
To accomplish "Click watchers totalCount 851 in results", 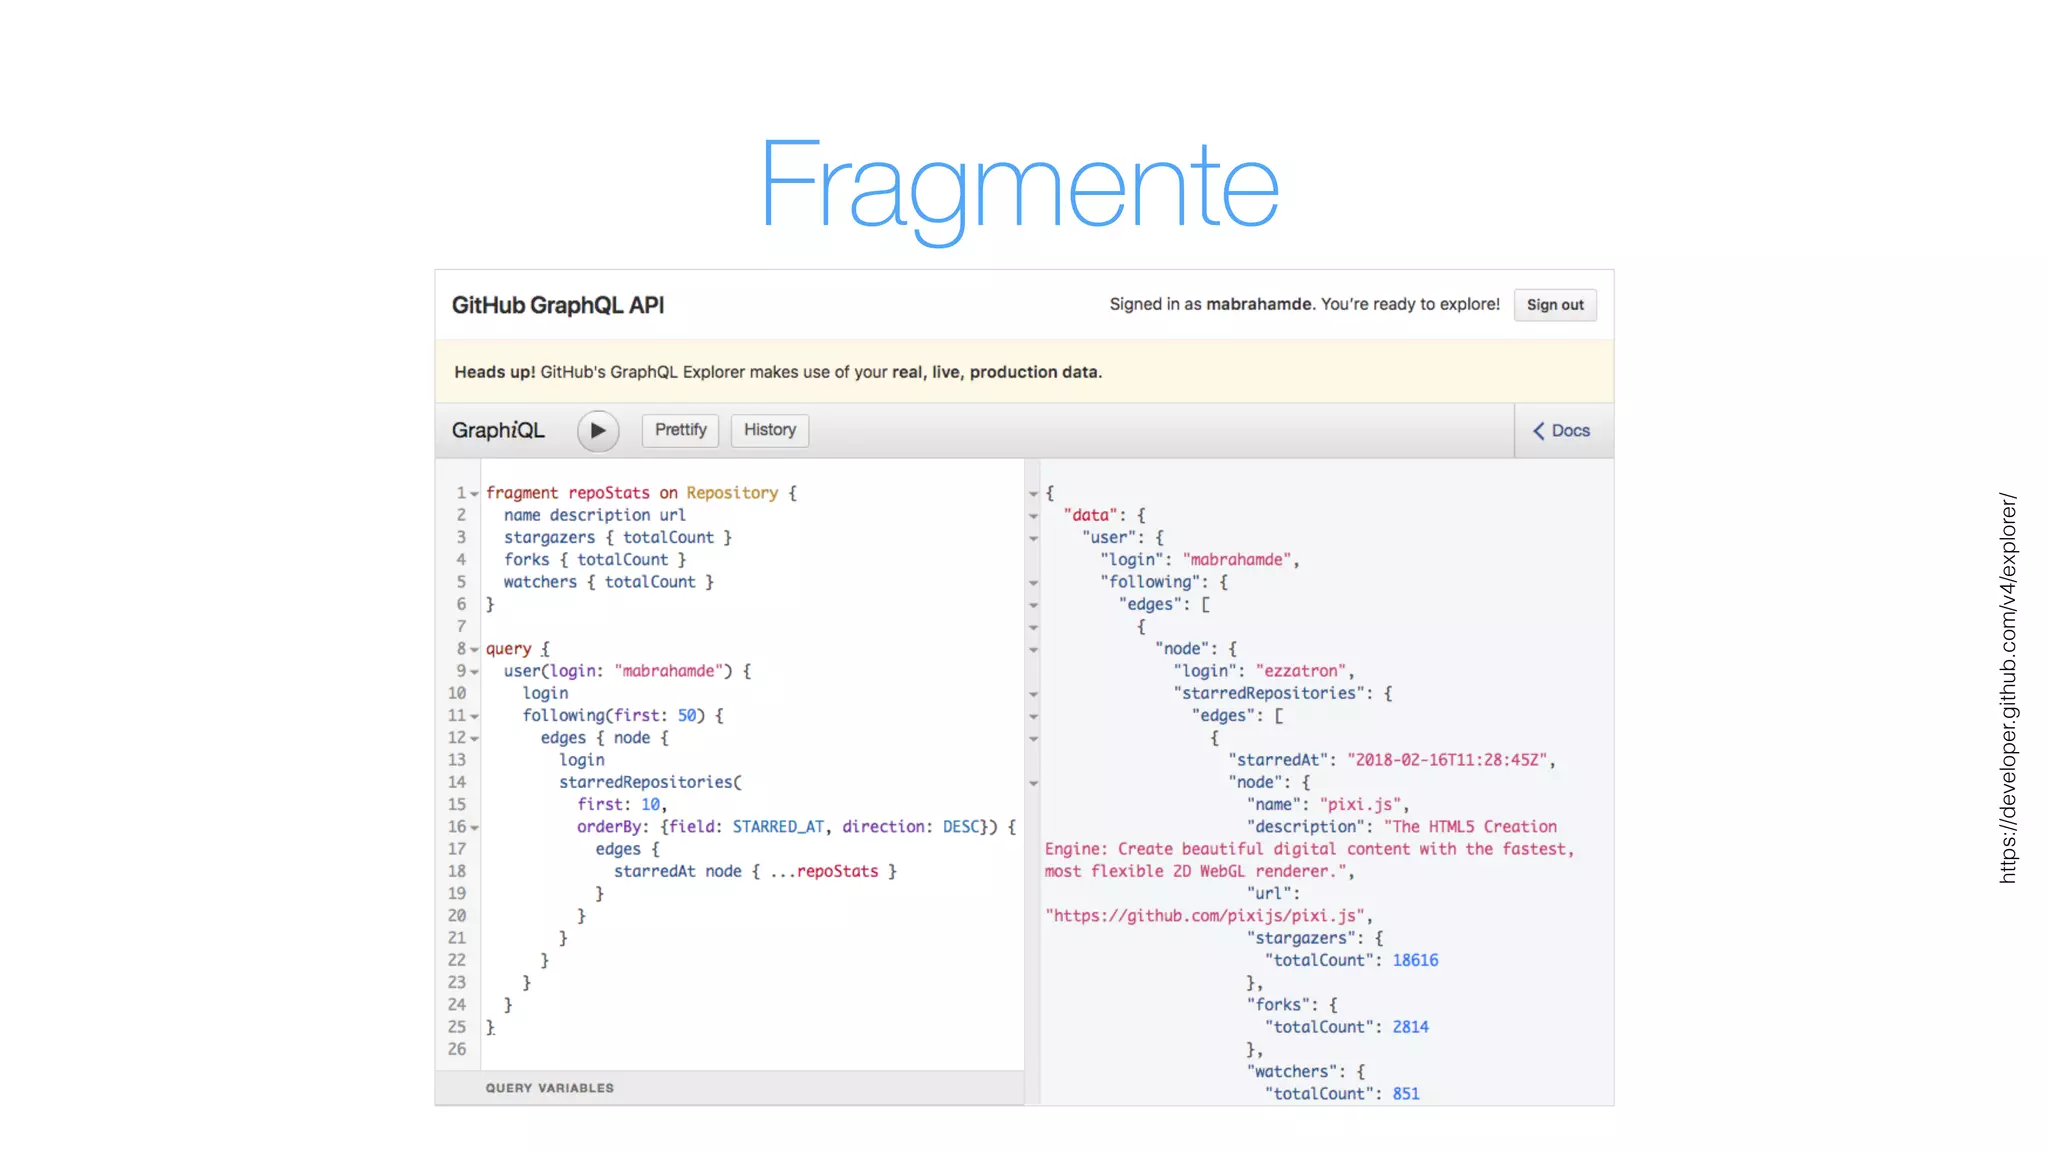I will coord(1406,1094).
